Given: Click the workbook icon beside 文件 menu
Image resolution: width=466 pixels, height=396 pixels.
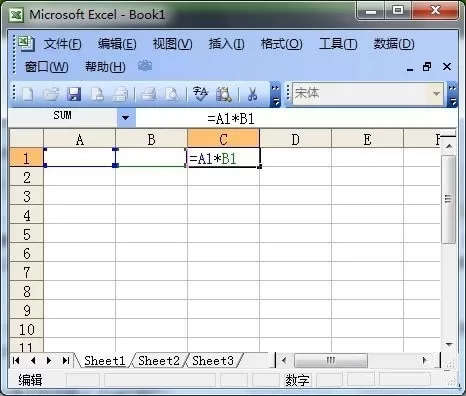Looking at the screenshot, I should pyautogui.click(x=26, y=43).
